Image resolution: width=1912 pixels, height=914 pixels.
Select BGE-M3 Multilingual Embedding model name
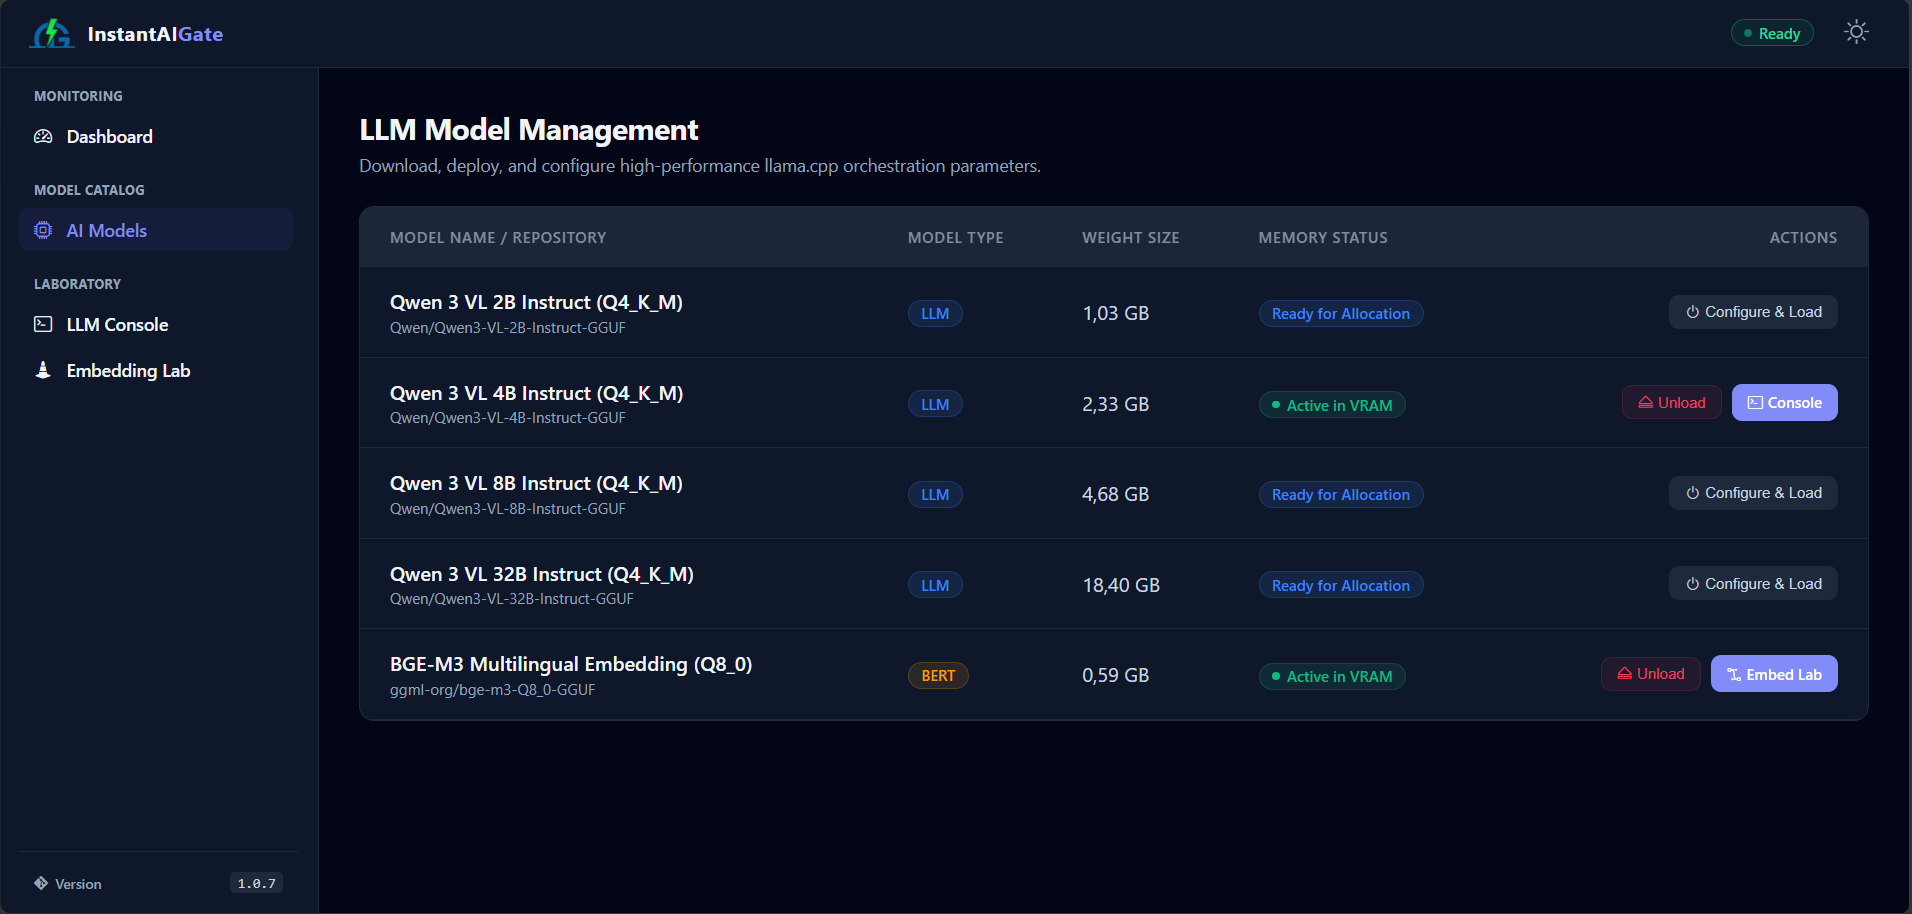pyautogui.click(x=571, y=664)
